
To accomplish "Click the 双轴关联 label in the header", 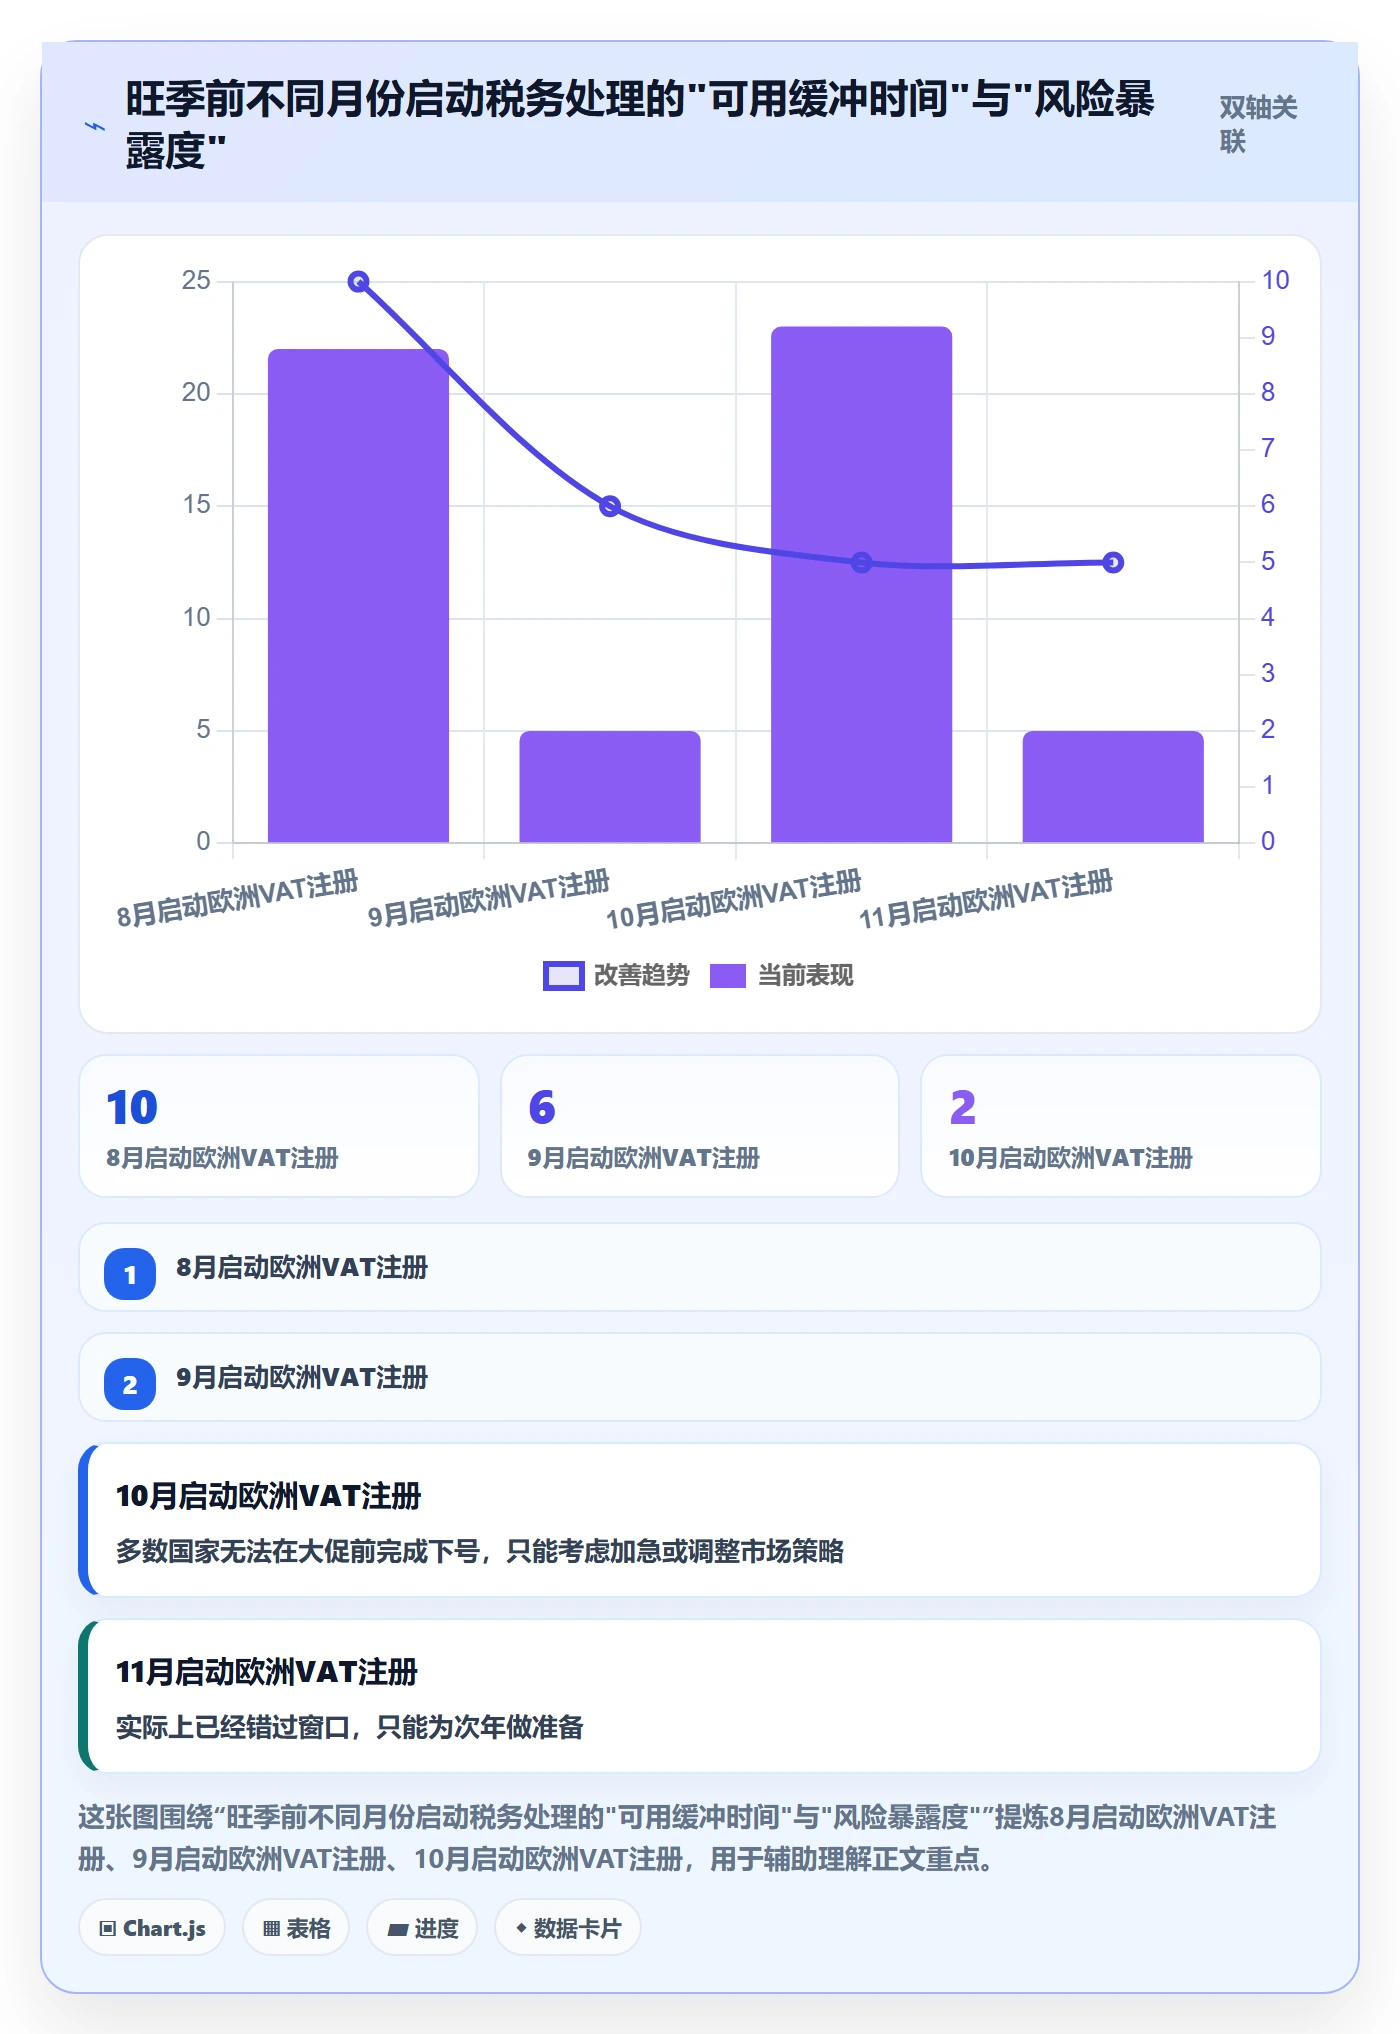I will 1258,124.
